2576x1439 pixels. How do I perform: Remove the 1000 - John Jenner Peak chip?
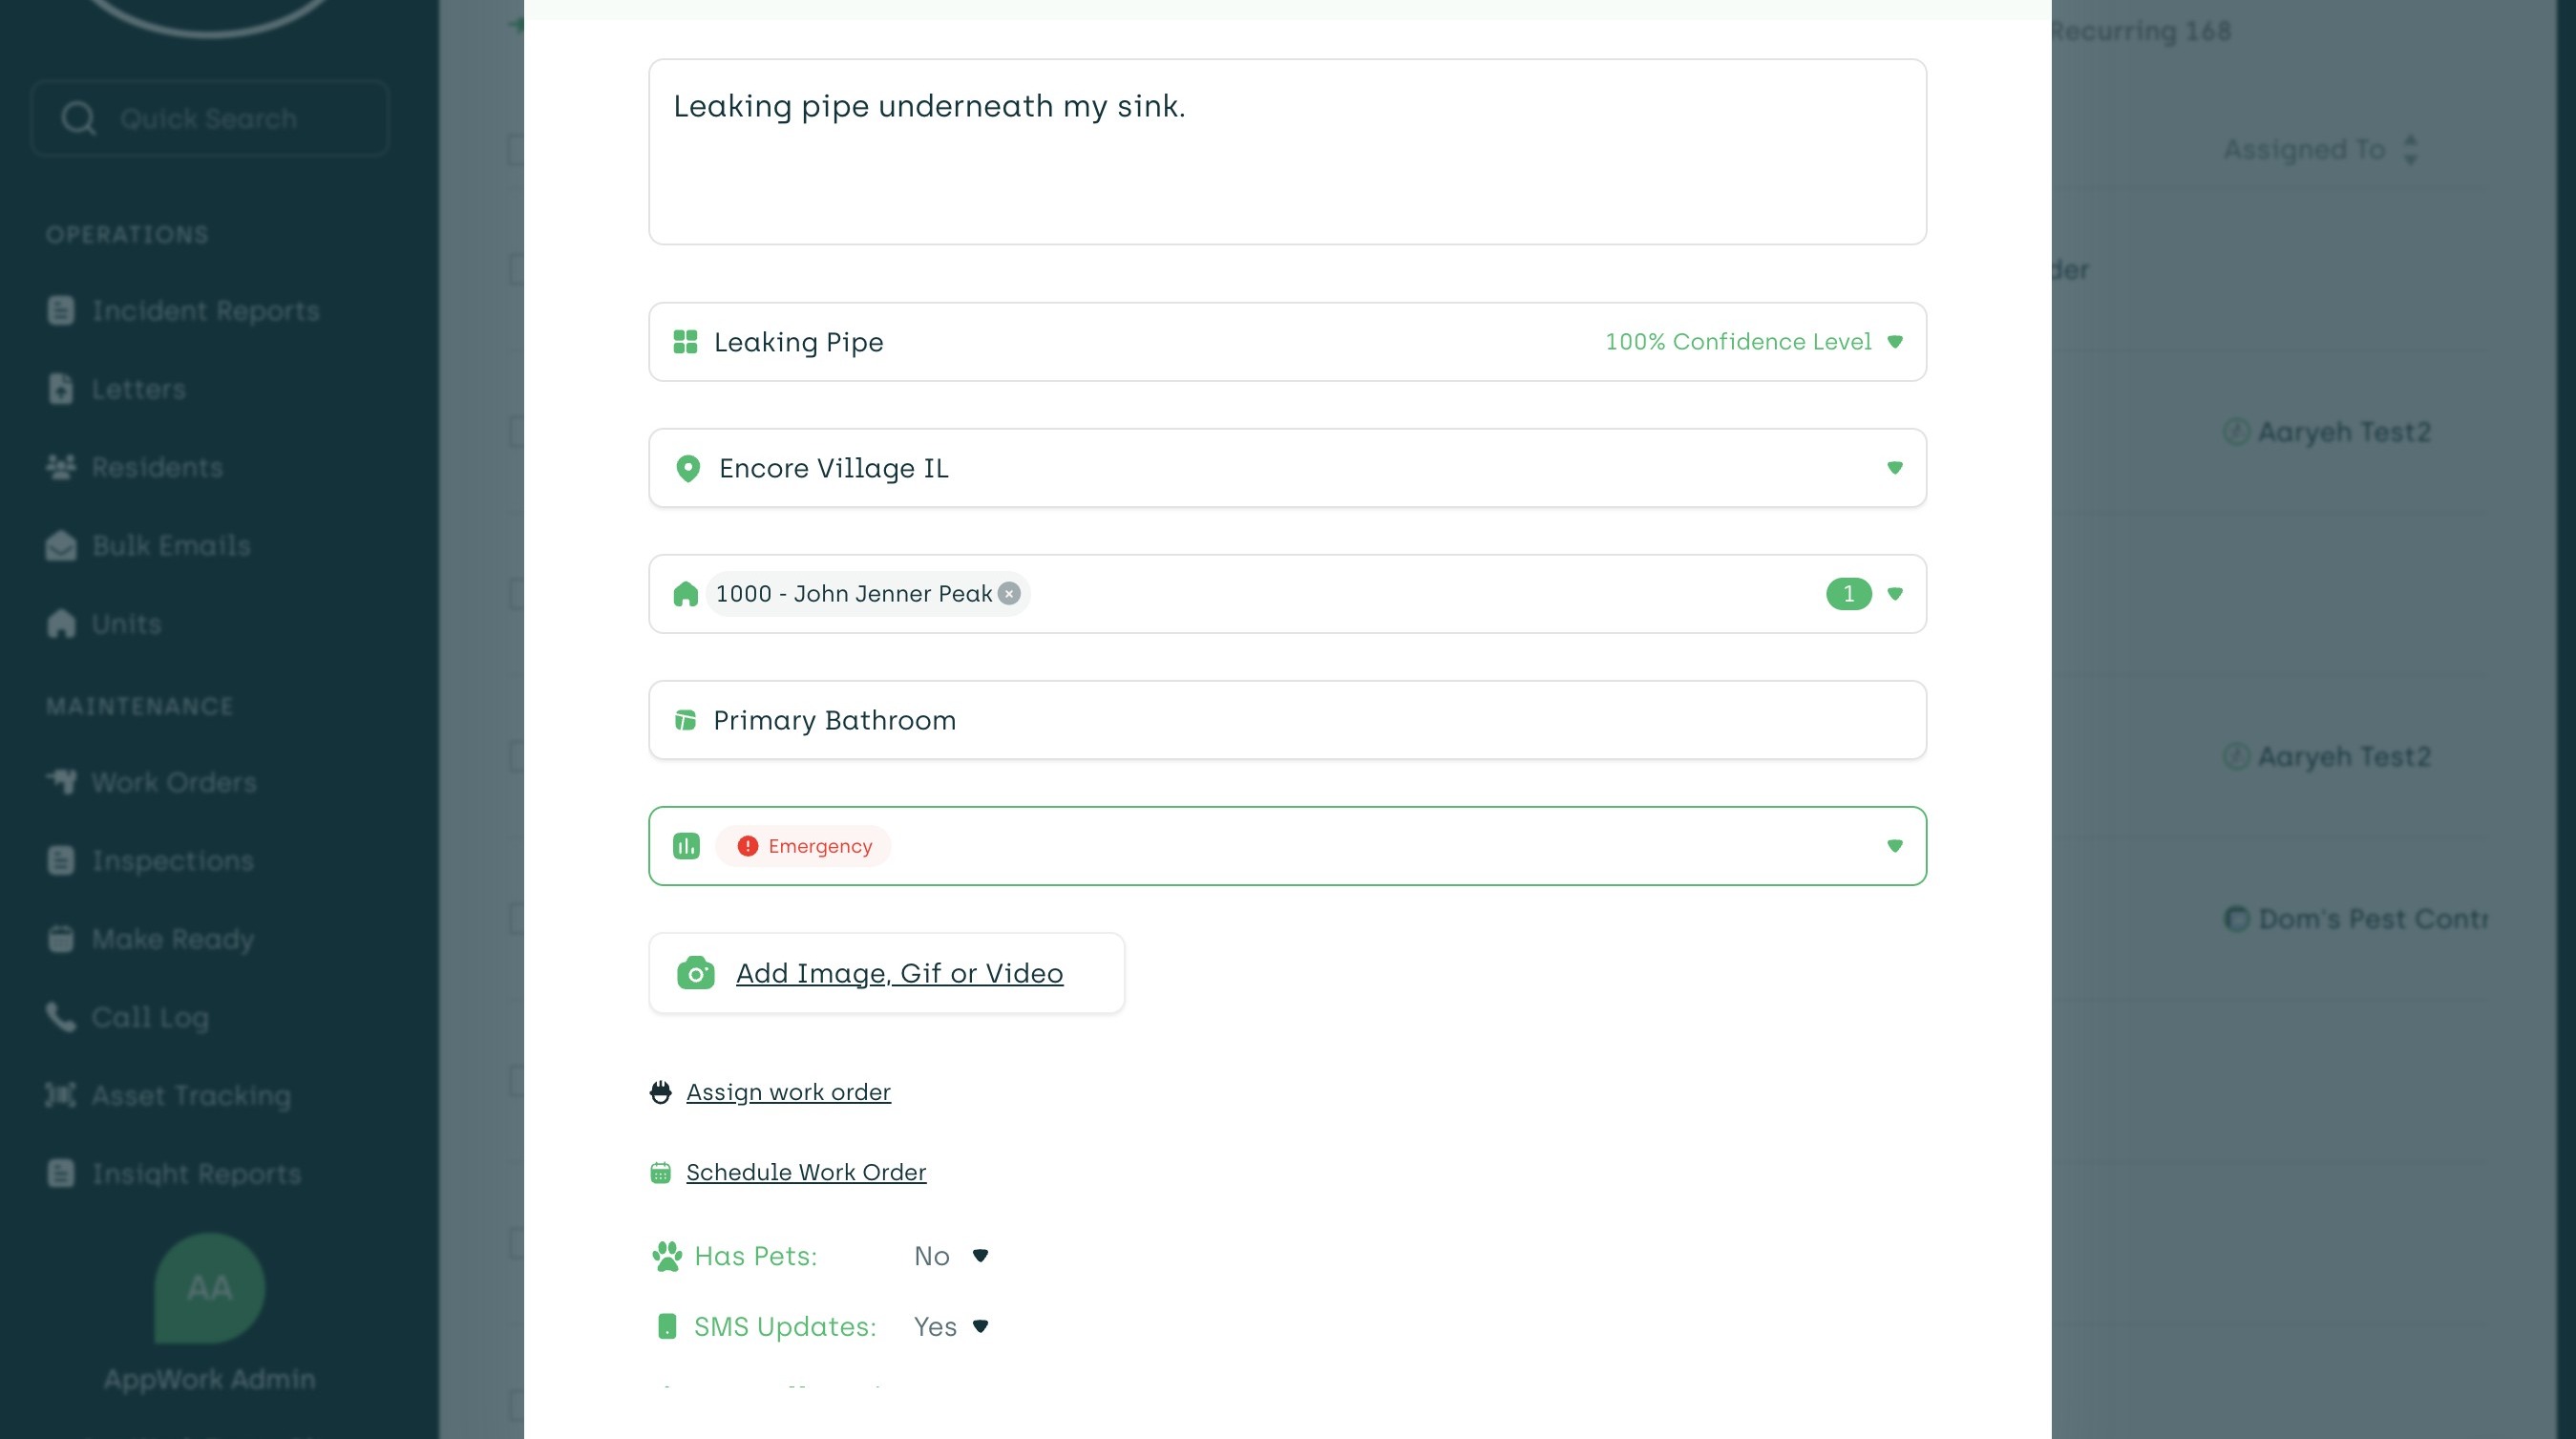click(1010, 594)
